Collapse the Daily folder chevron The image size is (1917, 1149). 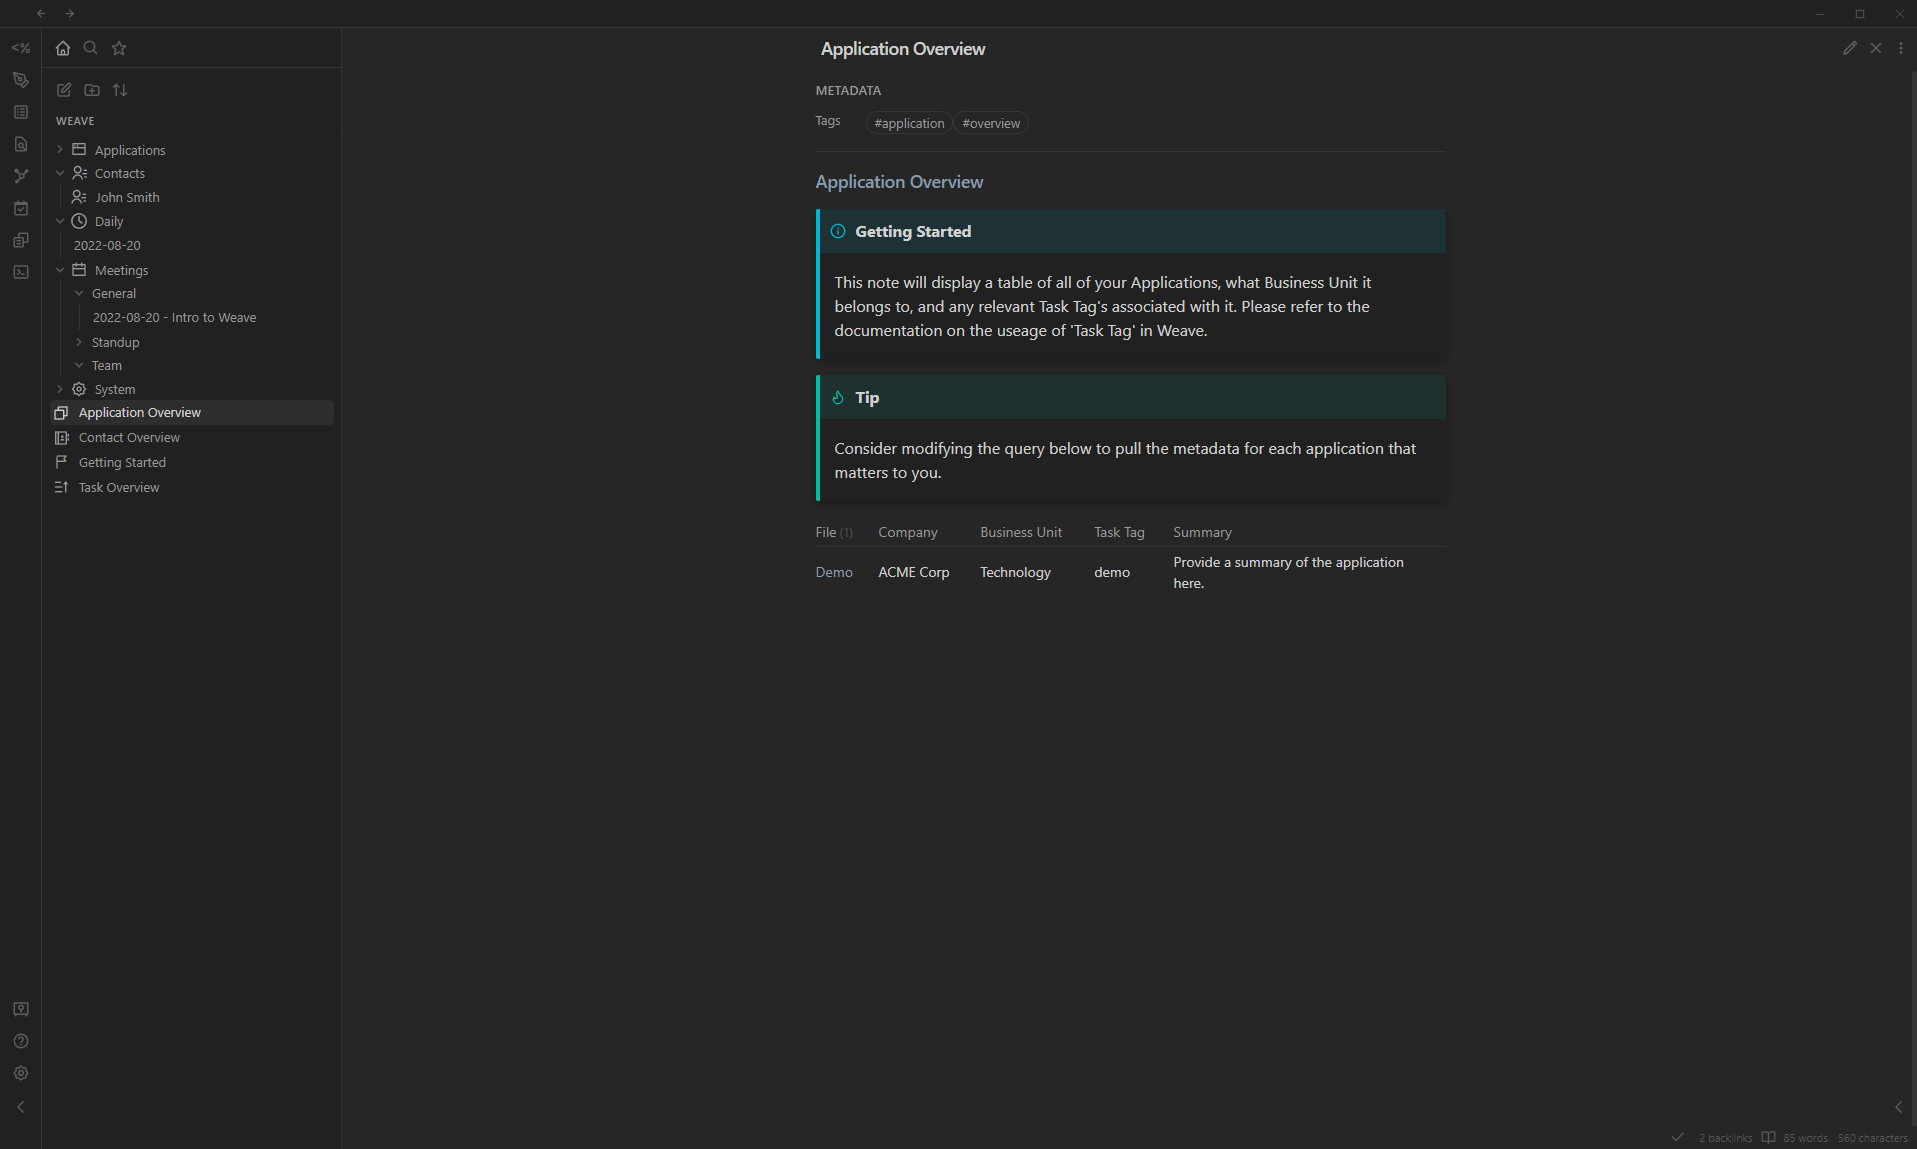tap(60, 221)
